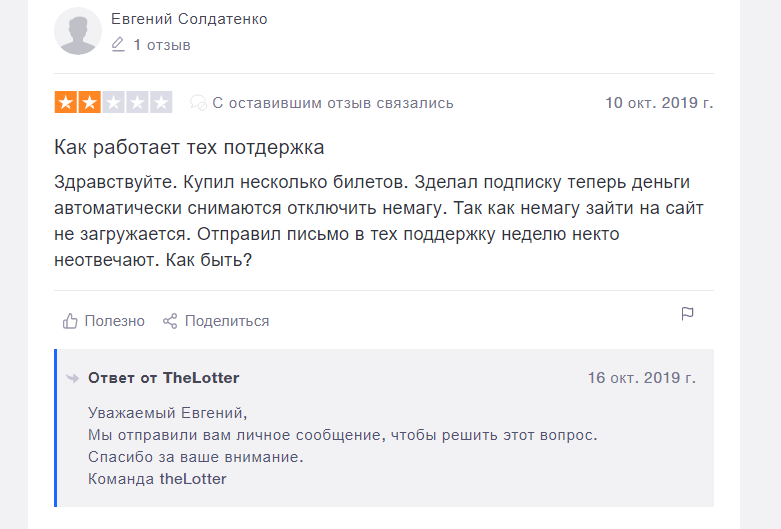Click the review date 10 окт. 2019
This screenshot has width=781, height=529.
coord(659,103)
